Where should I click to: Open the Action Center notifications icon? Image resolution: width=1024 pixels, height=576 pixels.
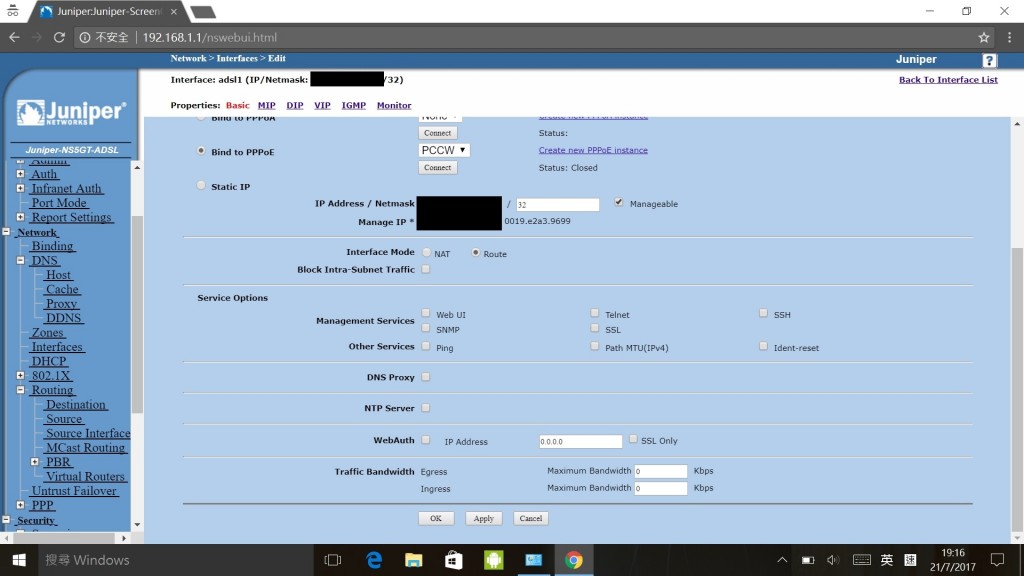click(997, 560)
